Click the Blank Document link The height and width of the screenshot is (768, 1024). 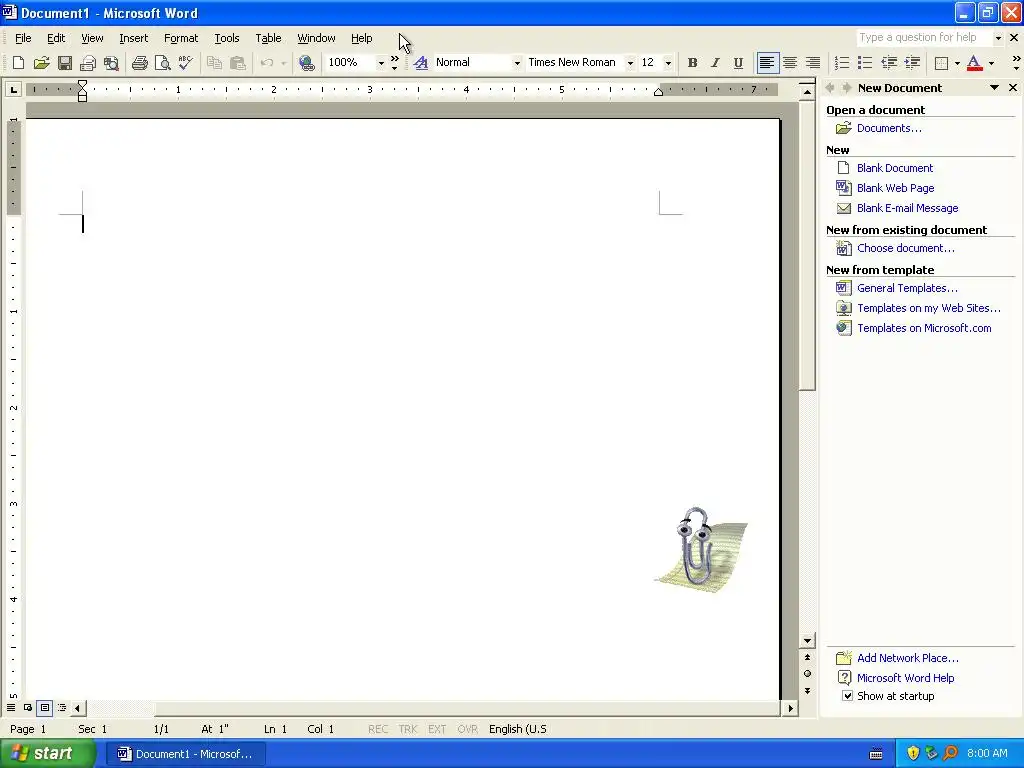(895, 168)
